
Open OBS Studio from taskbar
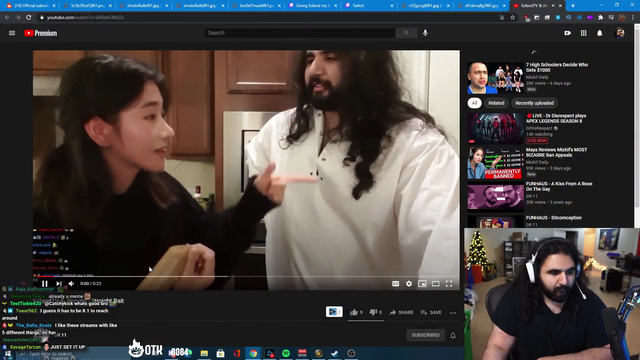pos(351,353)
